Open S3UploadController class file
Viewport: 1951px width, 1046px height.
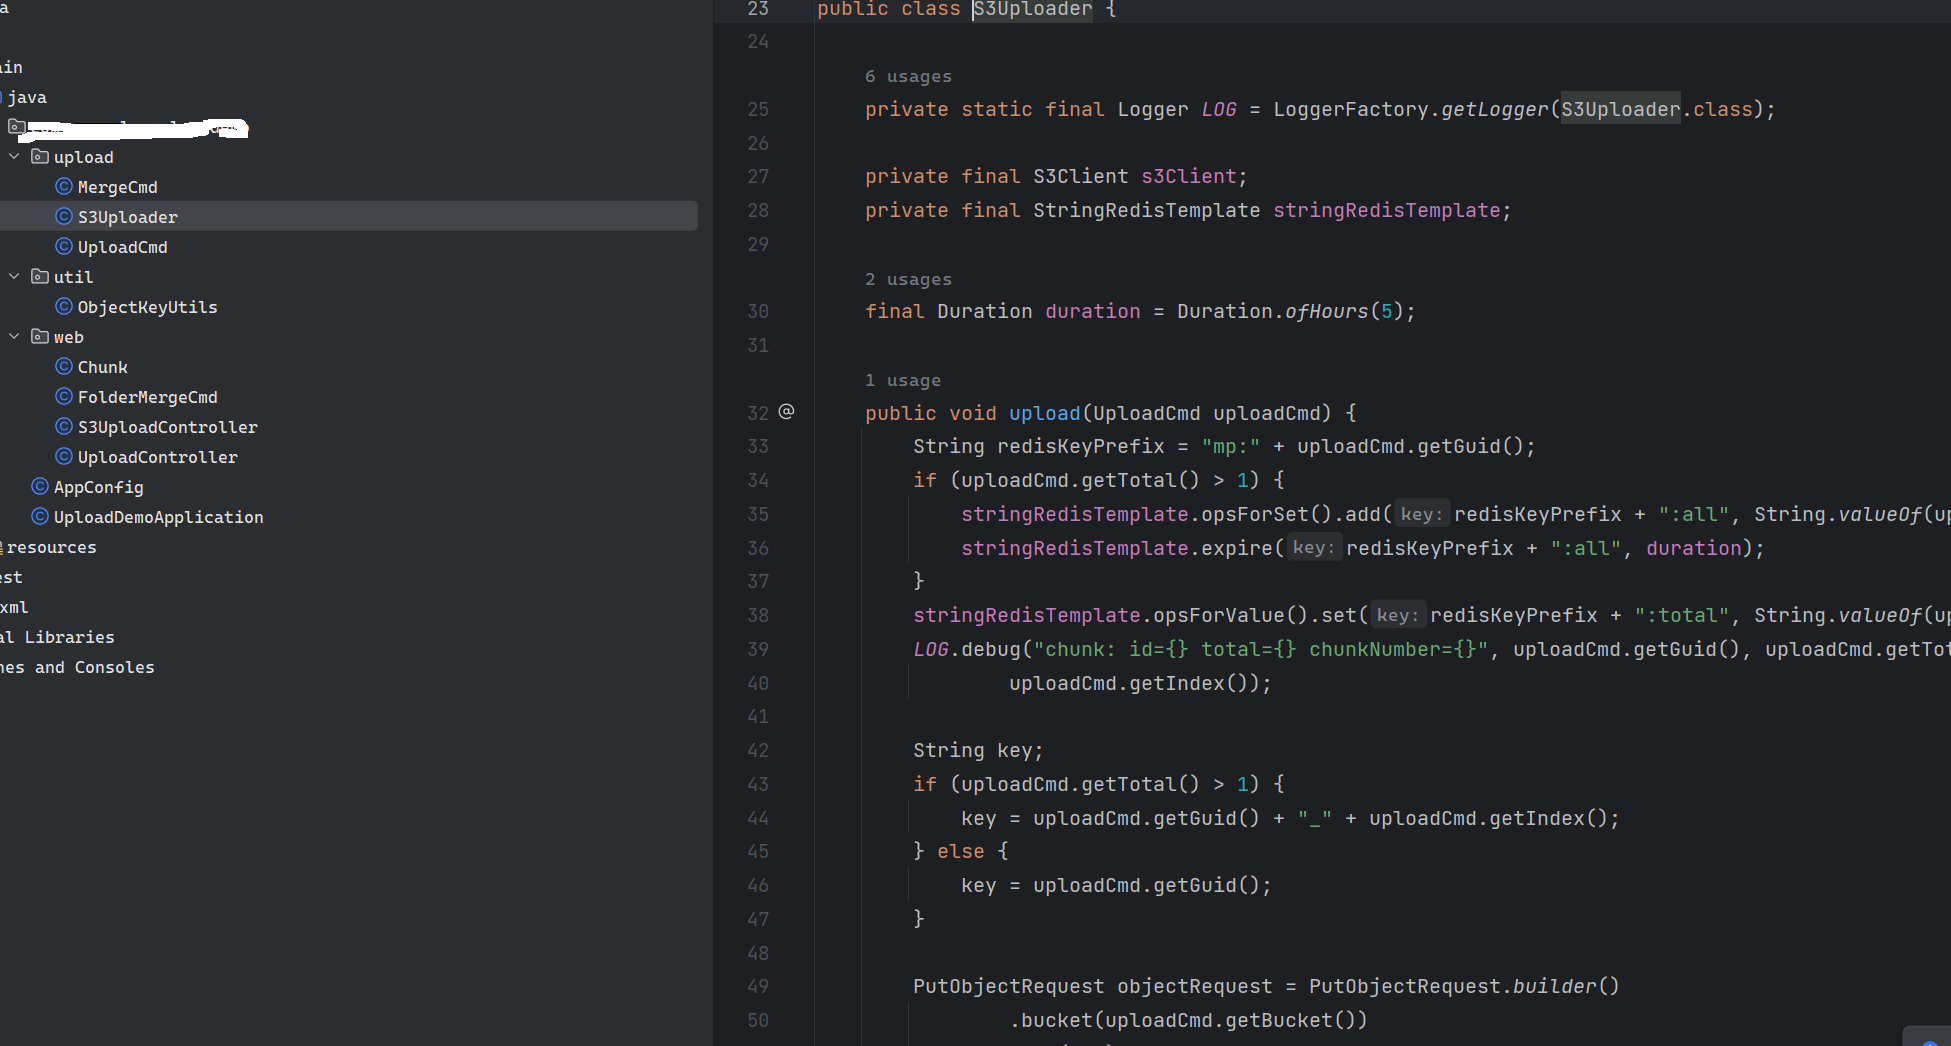(167, 427)
